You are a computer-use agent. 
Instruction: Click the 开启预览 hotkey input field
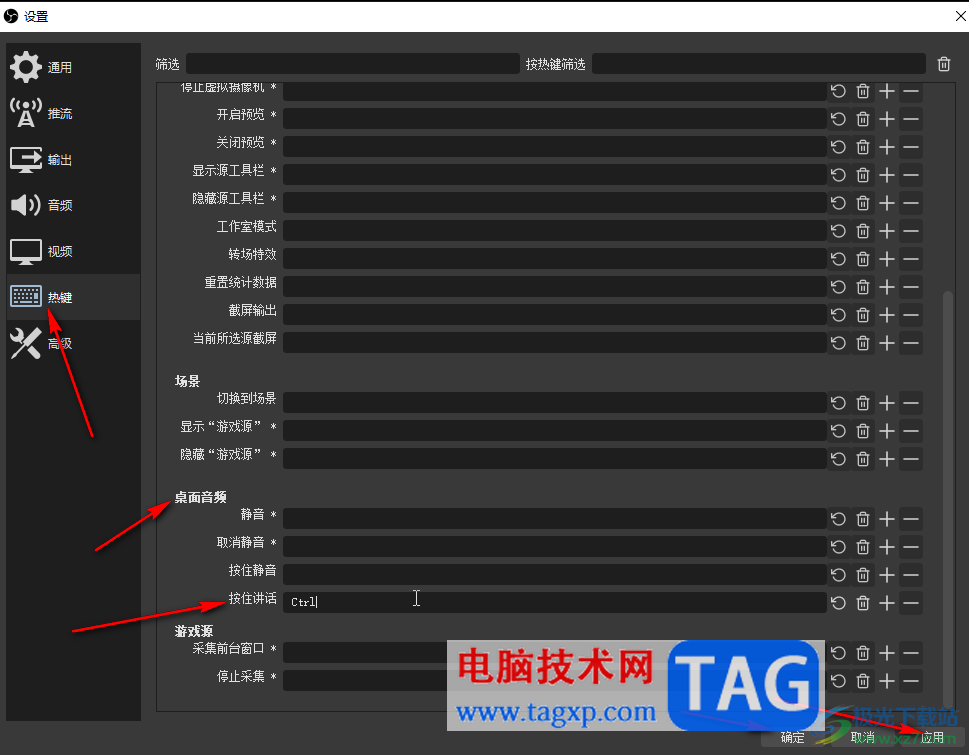click(554, 119)
